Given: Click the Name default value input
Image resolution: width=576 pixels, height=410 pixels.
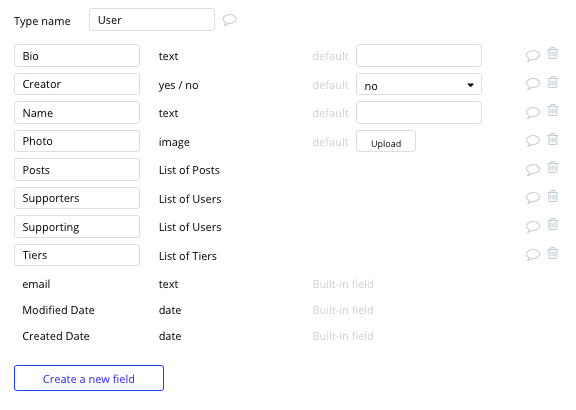Looking at the screenshot, I should coord(419,113).
